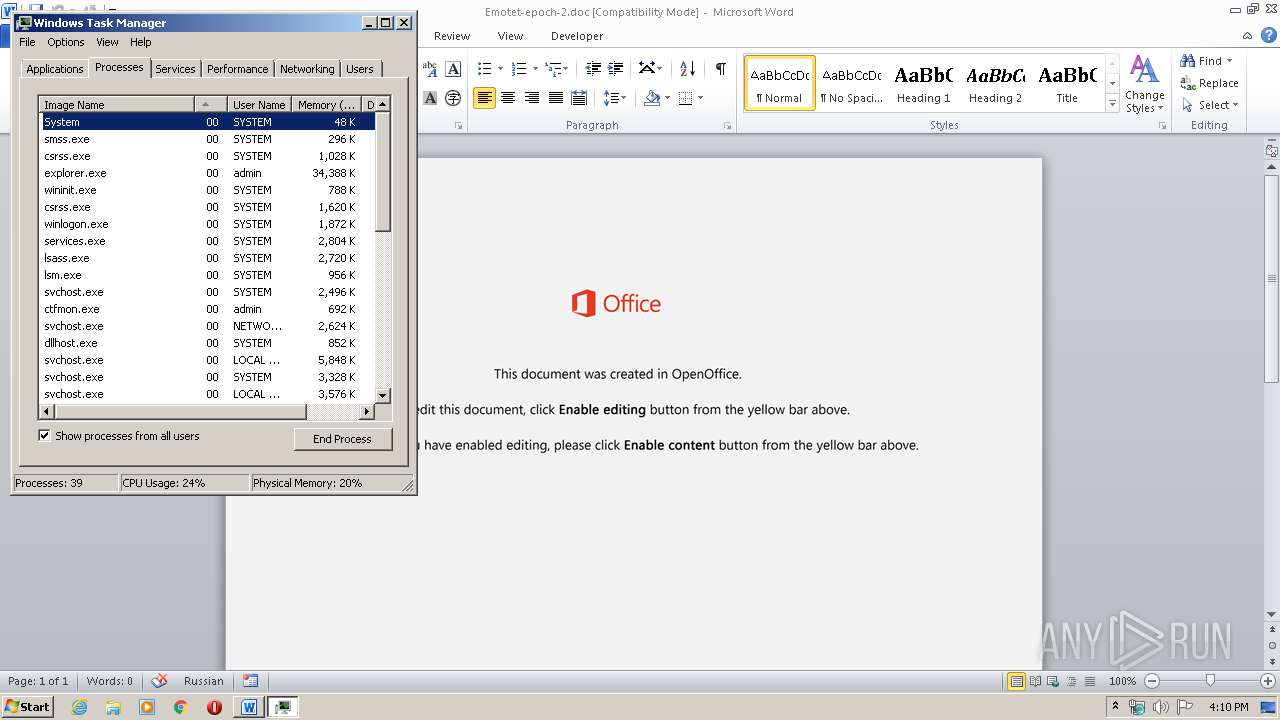Viewport: 1280px width, 720px height.
Task: Click the Sort A-Z icon
Action: coord(687,68)
